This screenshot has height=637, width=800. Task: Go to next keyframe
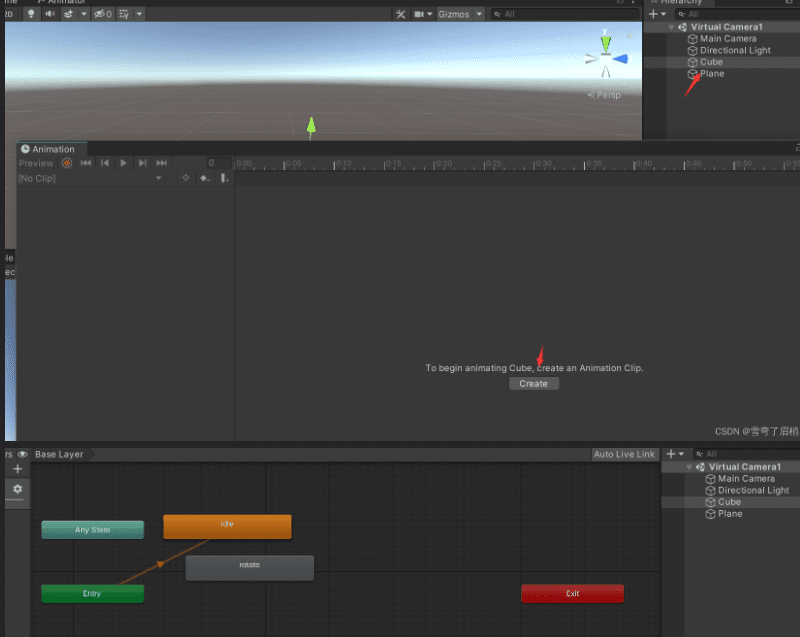pyautogui.click(x=142, y=163)
